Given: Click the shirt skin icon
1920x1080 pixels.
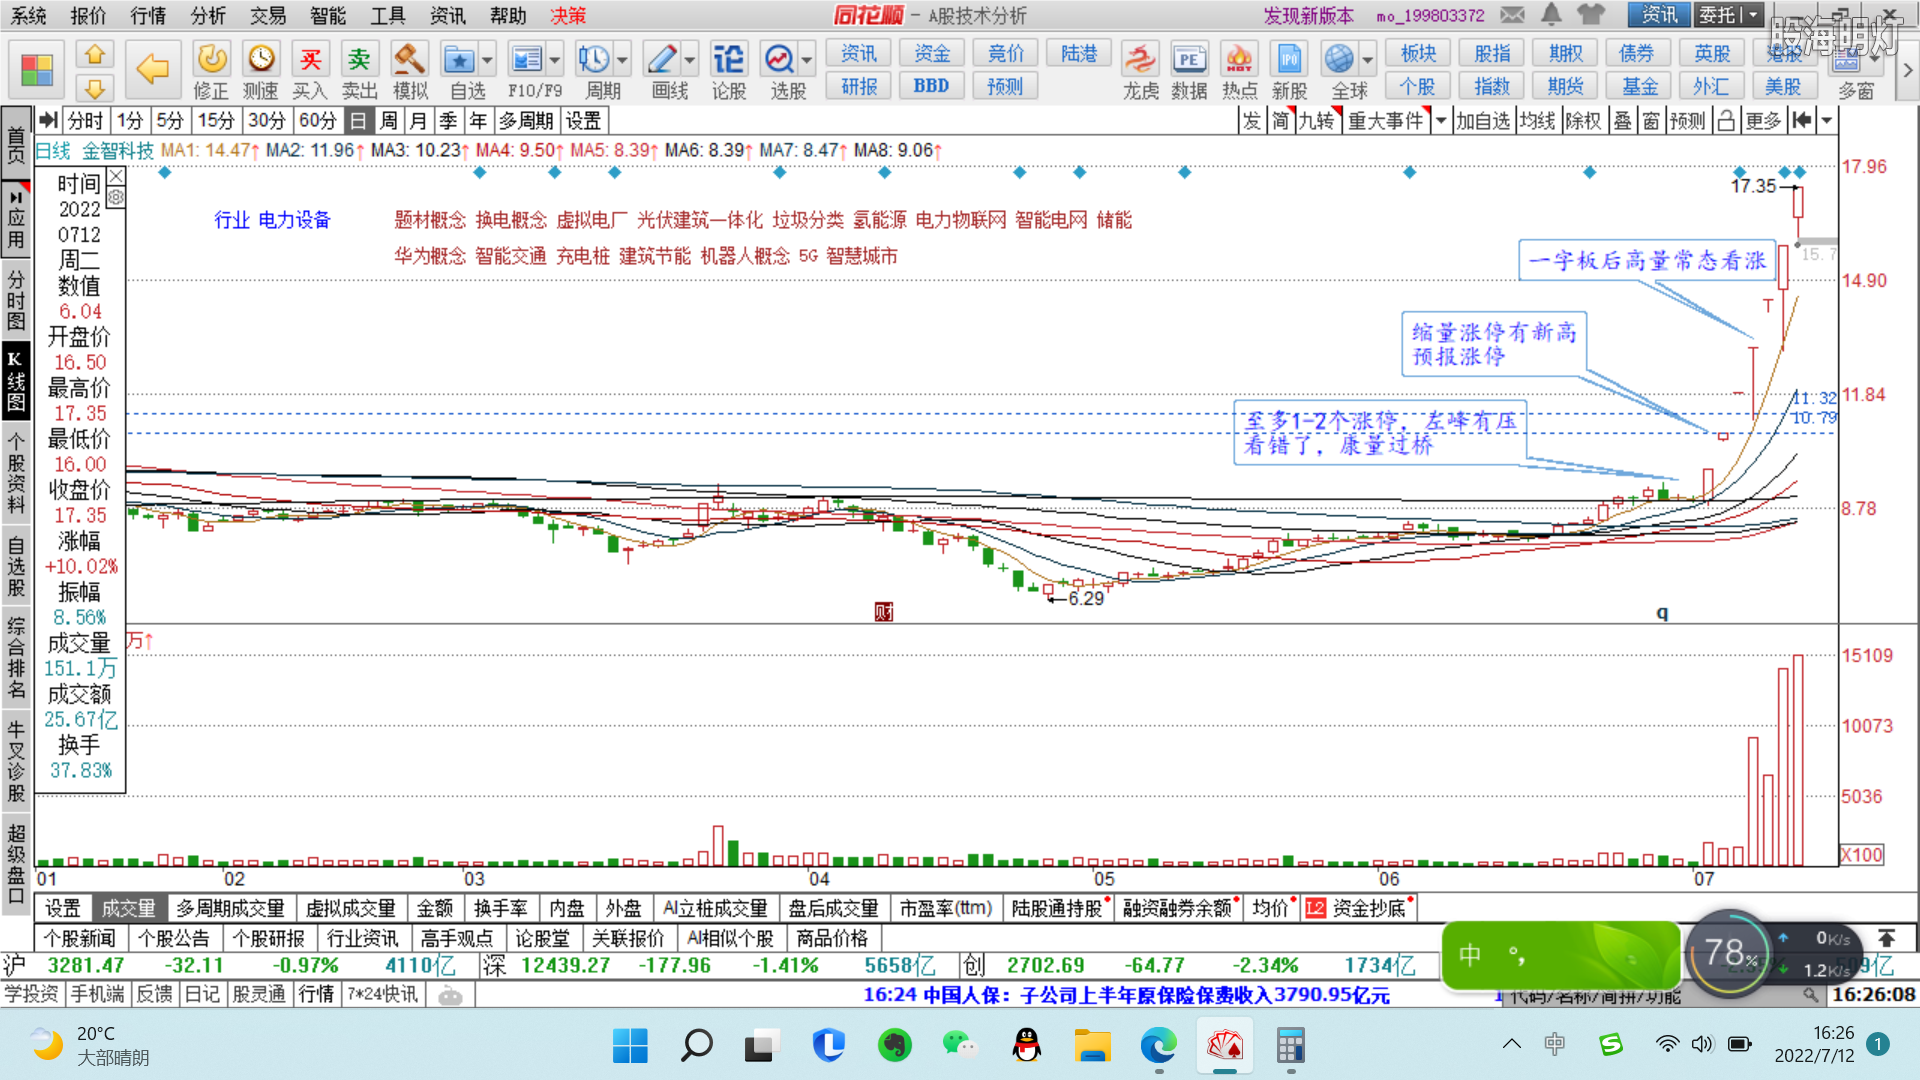Looking at the screenshot, I should coord(1590,15).
